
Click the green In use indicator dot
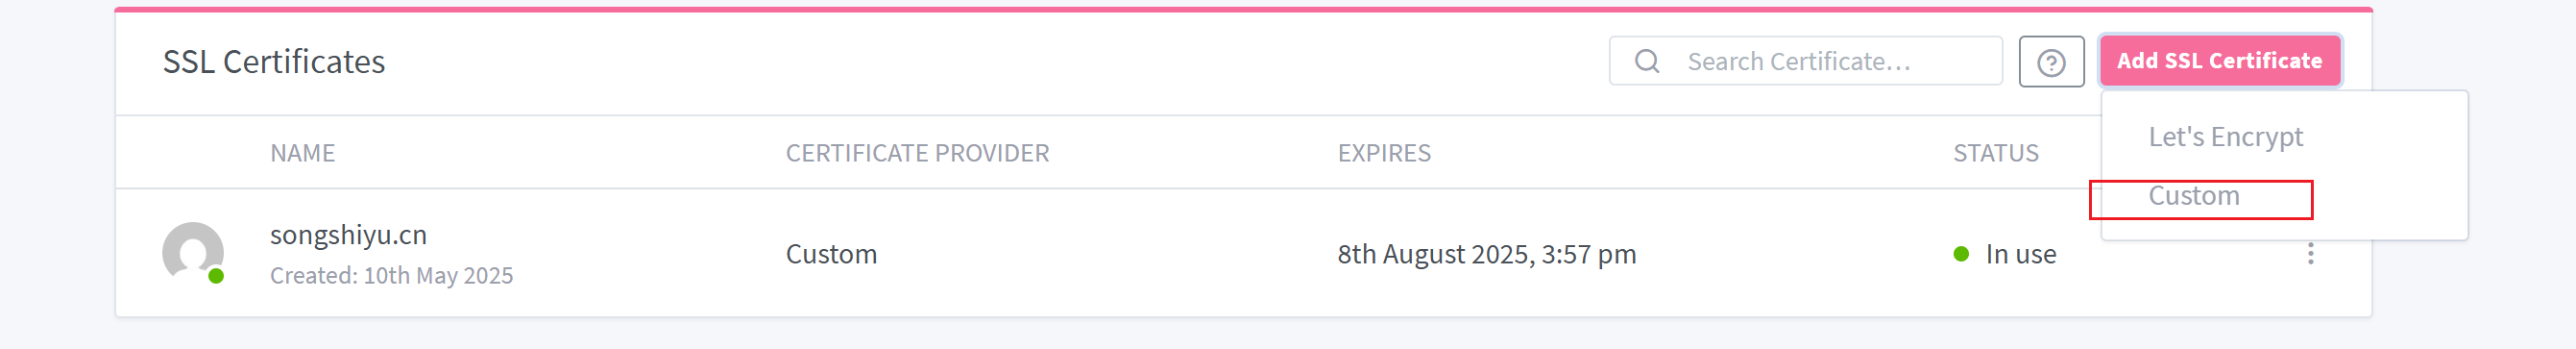point(1961,254)
